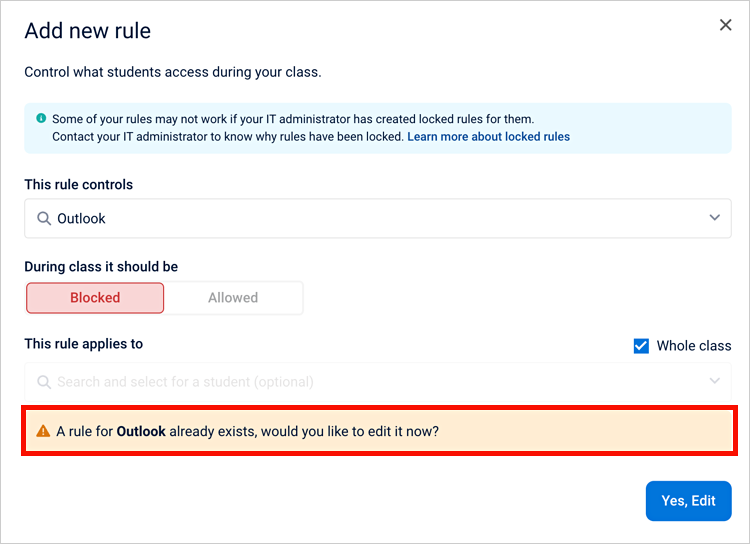This screenshot has width=750, height=544.
Task: Click the magnifier in student search field
Action: pyautogui.click(x=44, y=382)
